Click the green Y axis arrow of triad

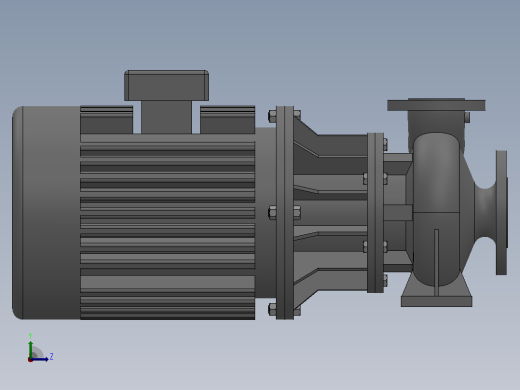click(x=31, y=349)
